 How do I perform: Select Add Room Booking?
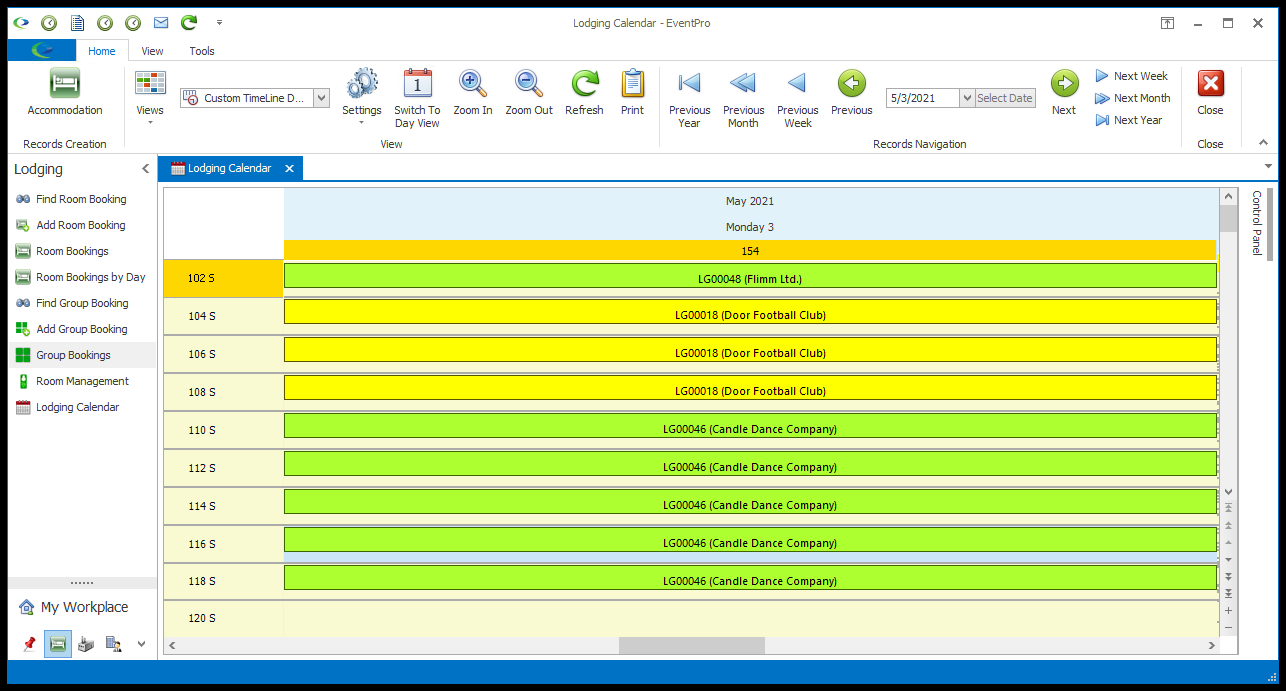tap(81, 225)
